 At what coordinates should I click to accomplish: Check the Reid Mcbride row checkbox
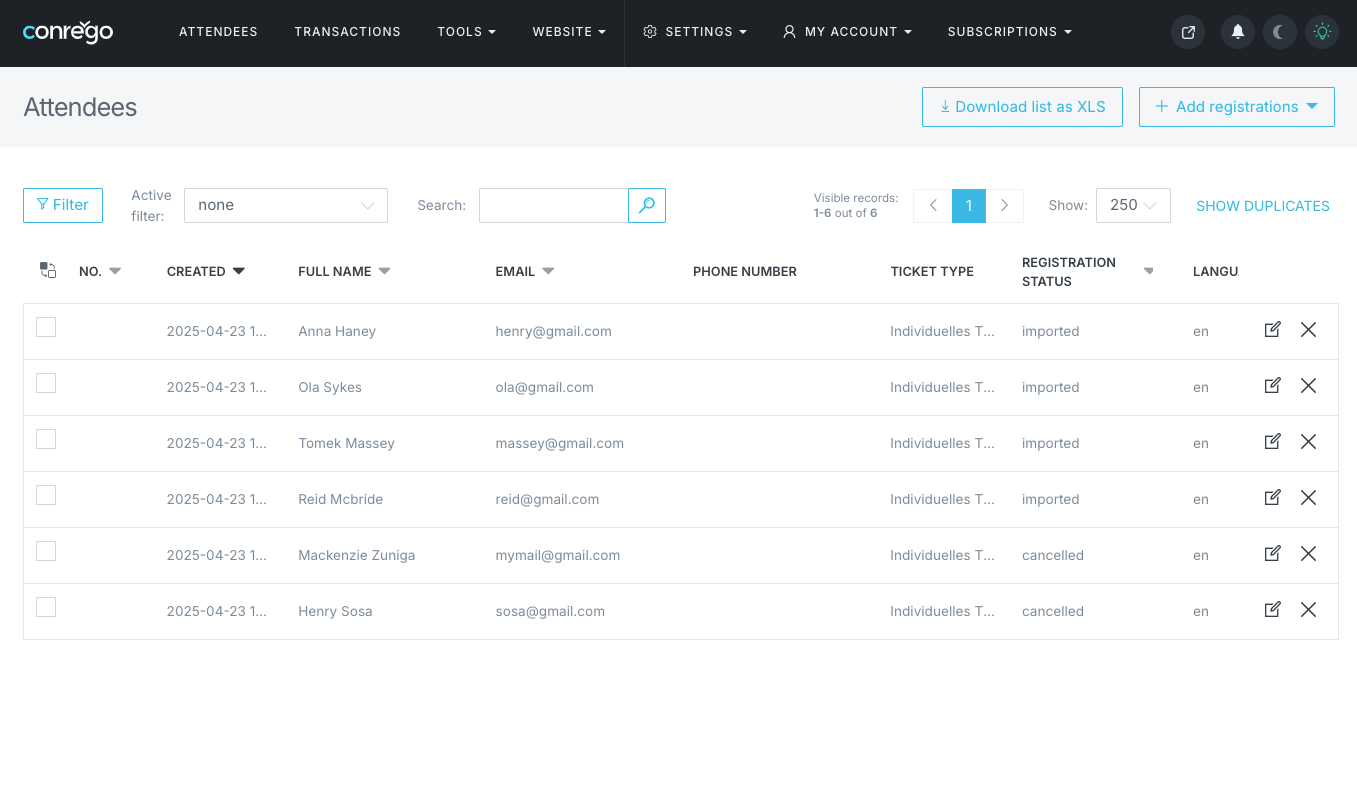(x=46, y=495)
